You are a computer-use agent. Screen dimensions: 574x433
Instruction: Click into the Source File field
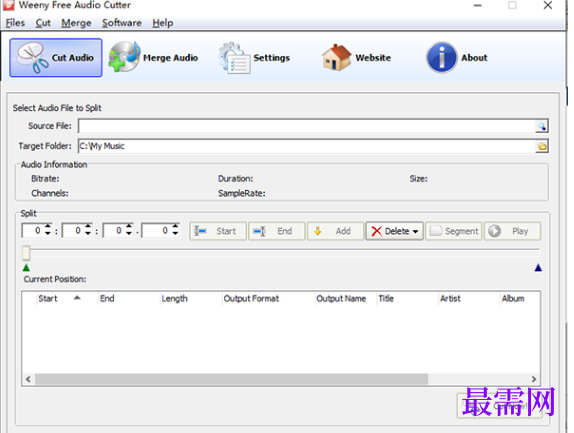pyautogui.click(x=307, y=126)
